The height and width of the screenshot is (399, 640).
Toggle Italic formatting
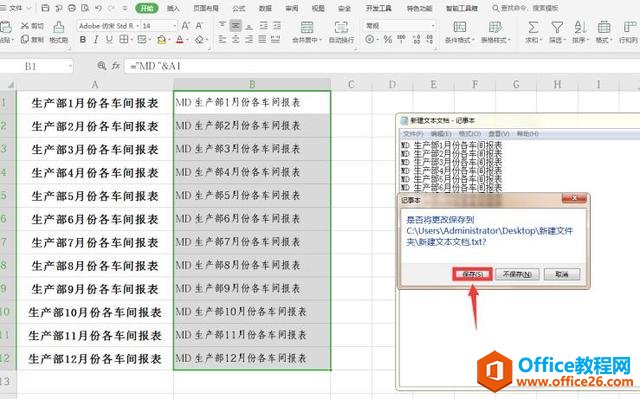tap(96, 40)
